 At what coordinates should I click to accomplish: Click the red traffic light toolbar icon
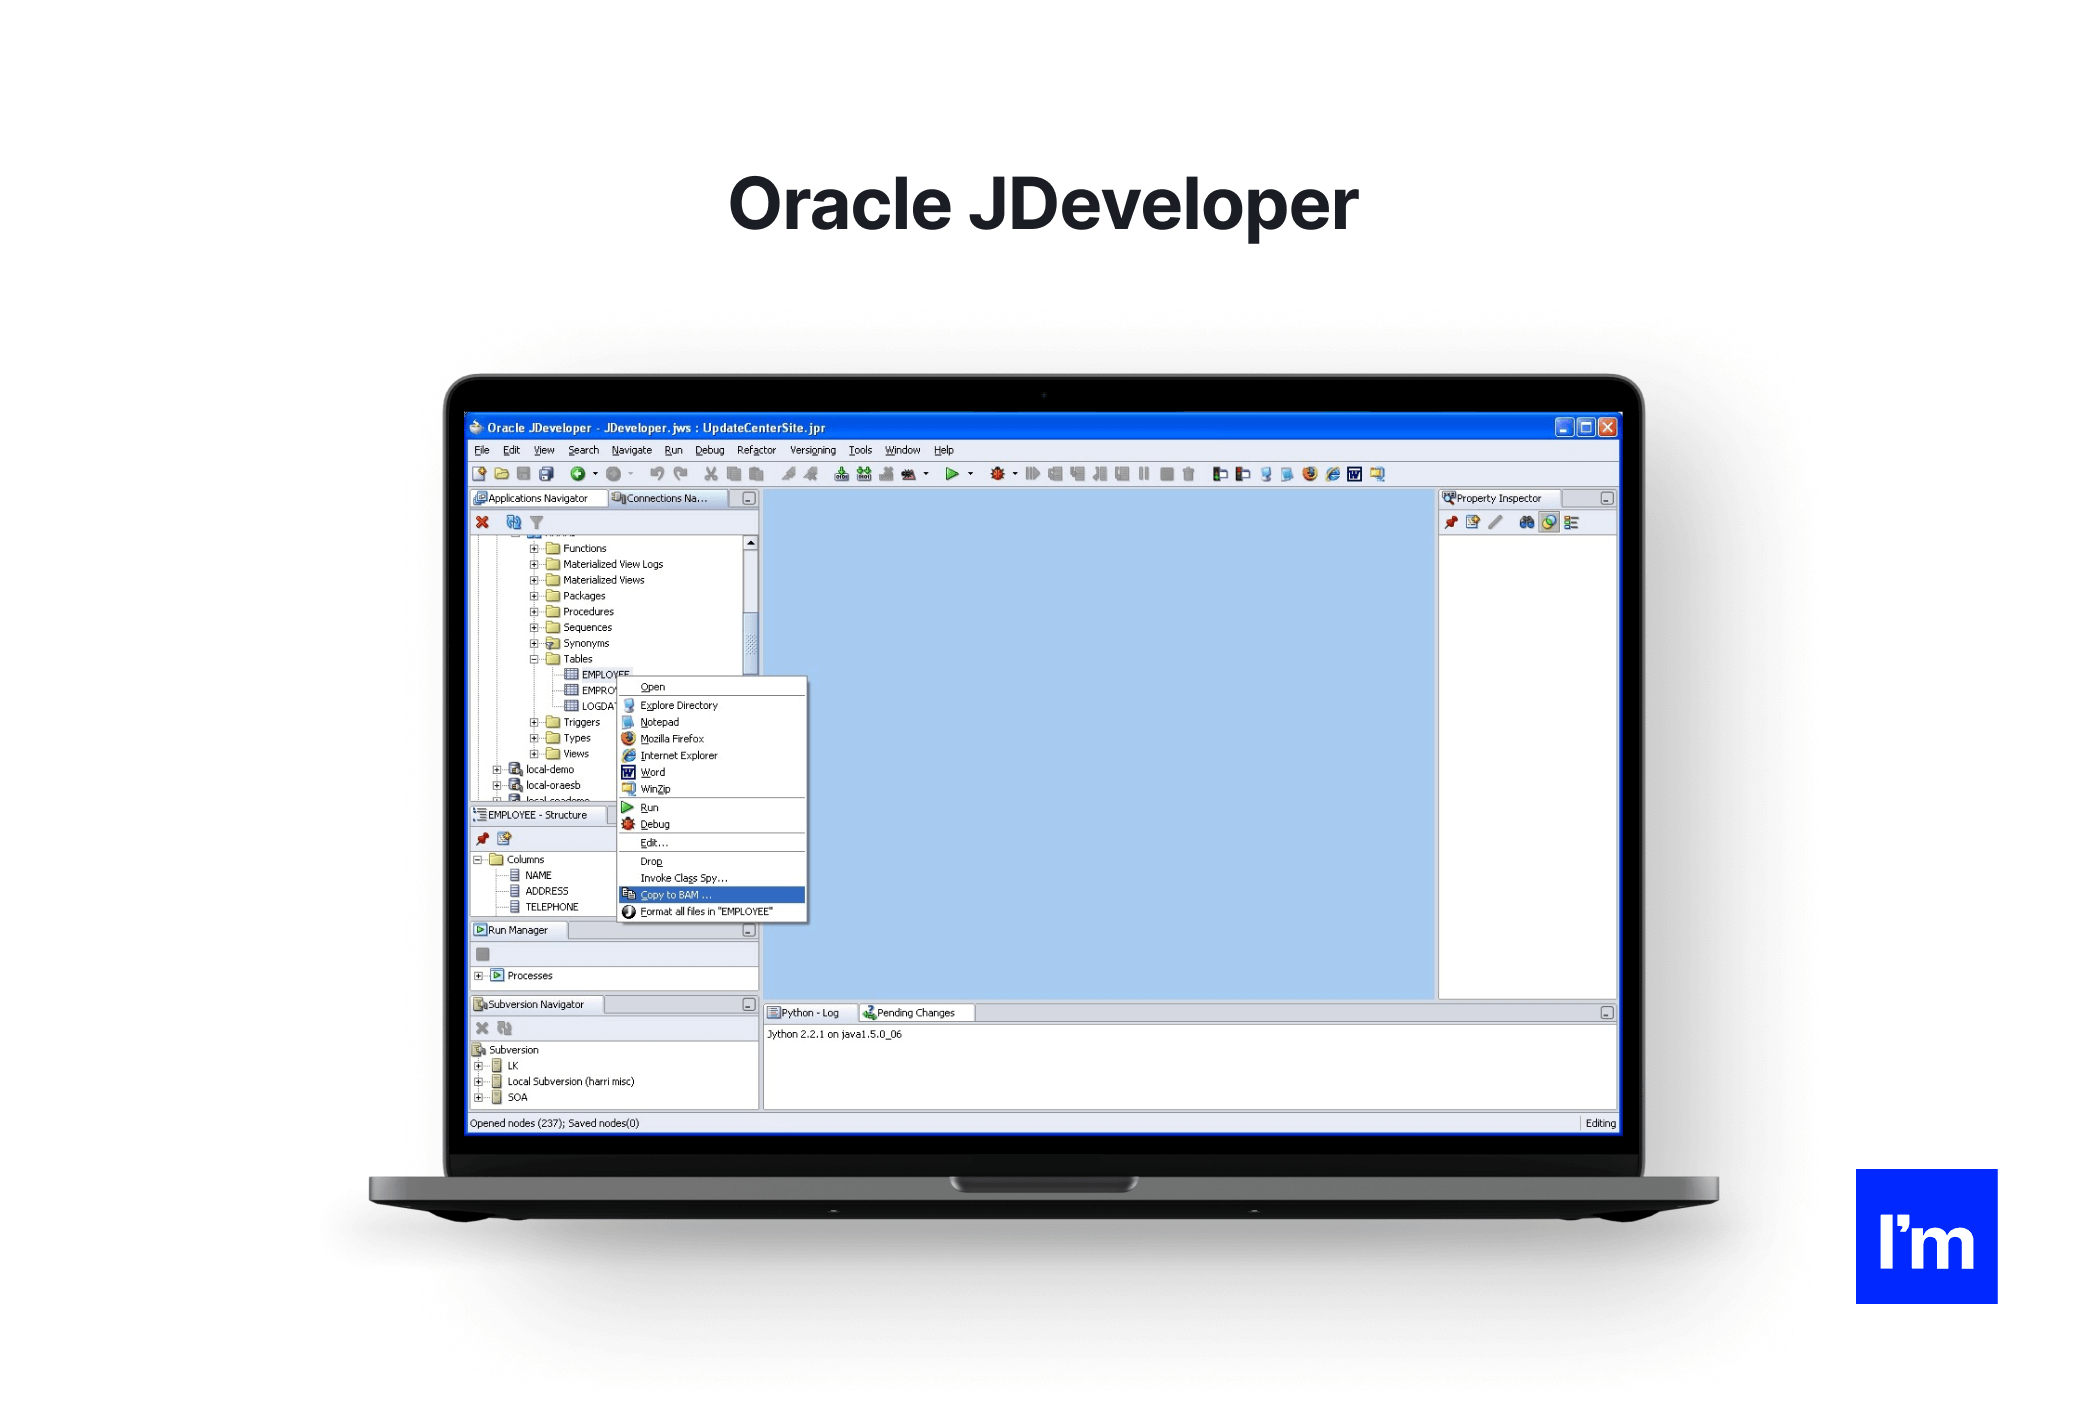(x=1242, y=474)
